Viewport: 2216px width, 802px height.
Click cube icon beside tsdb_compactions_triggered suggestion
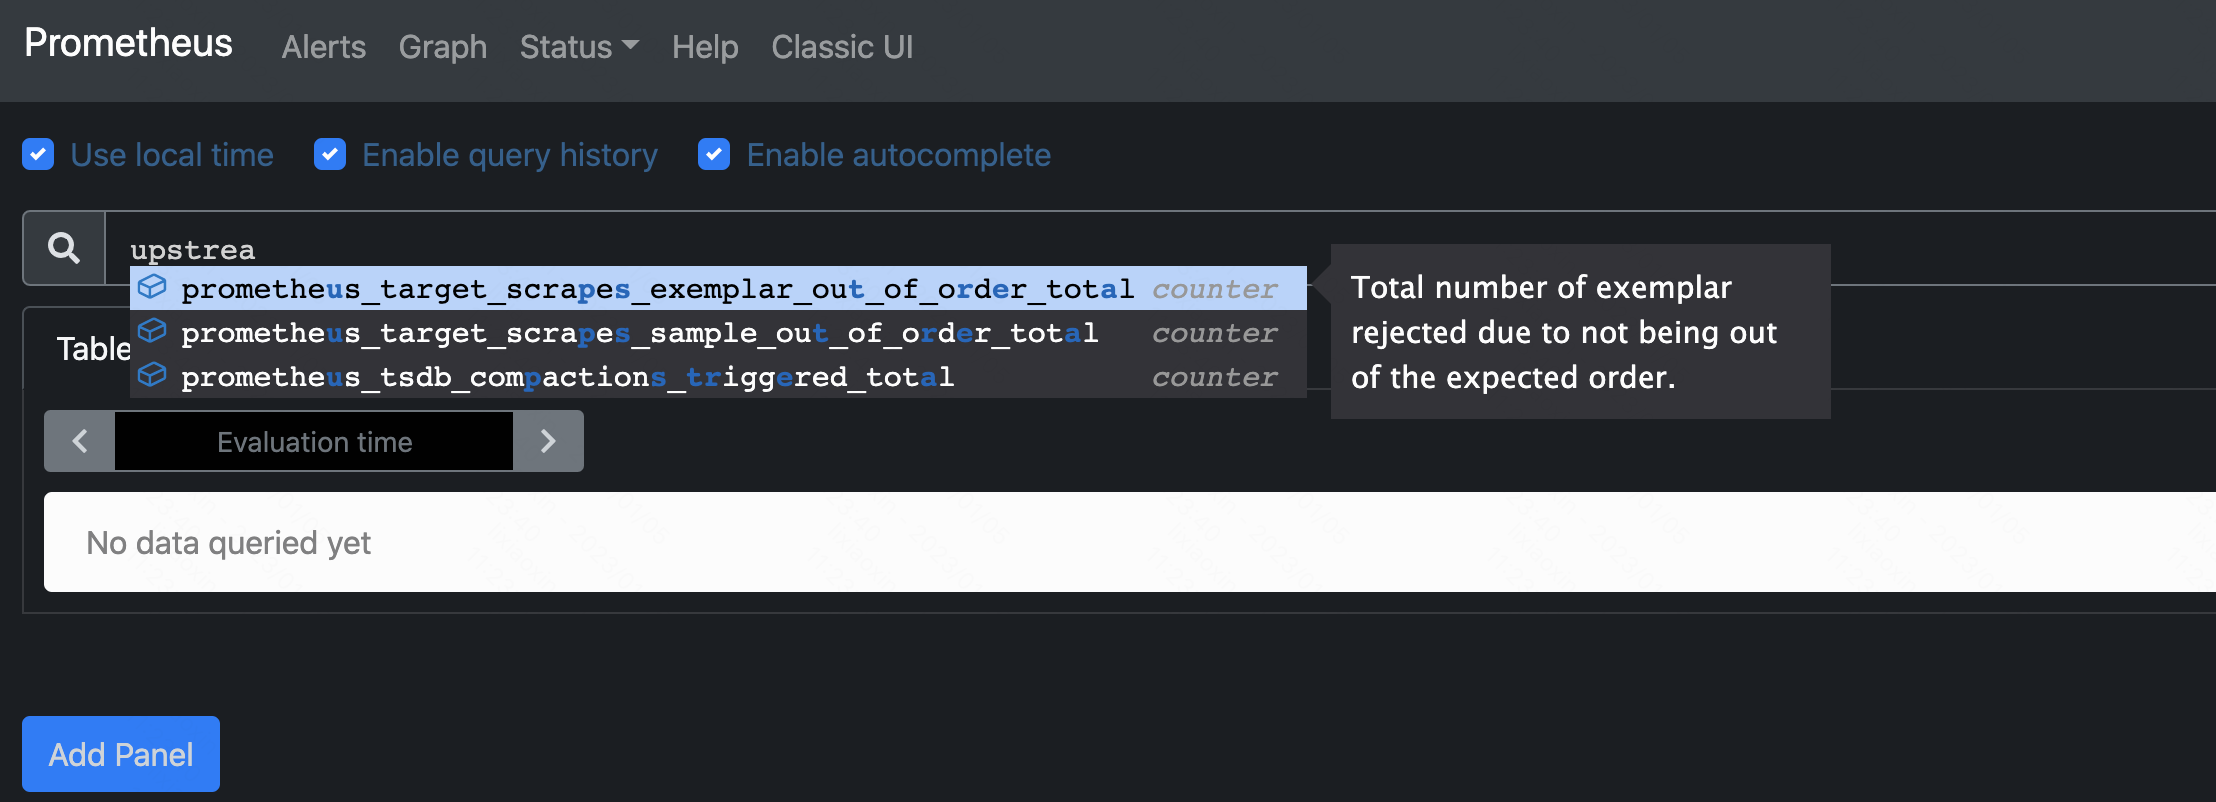pyautogui.click(x=152, y=375)
